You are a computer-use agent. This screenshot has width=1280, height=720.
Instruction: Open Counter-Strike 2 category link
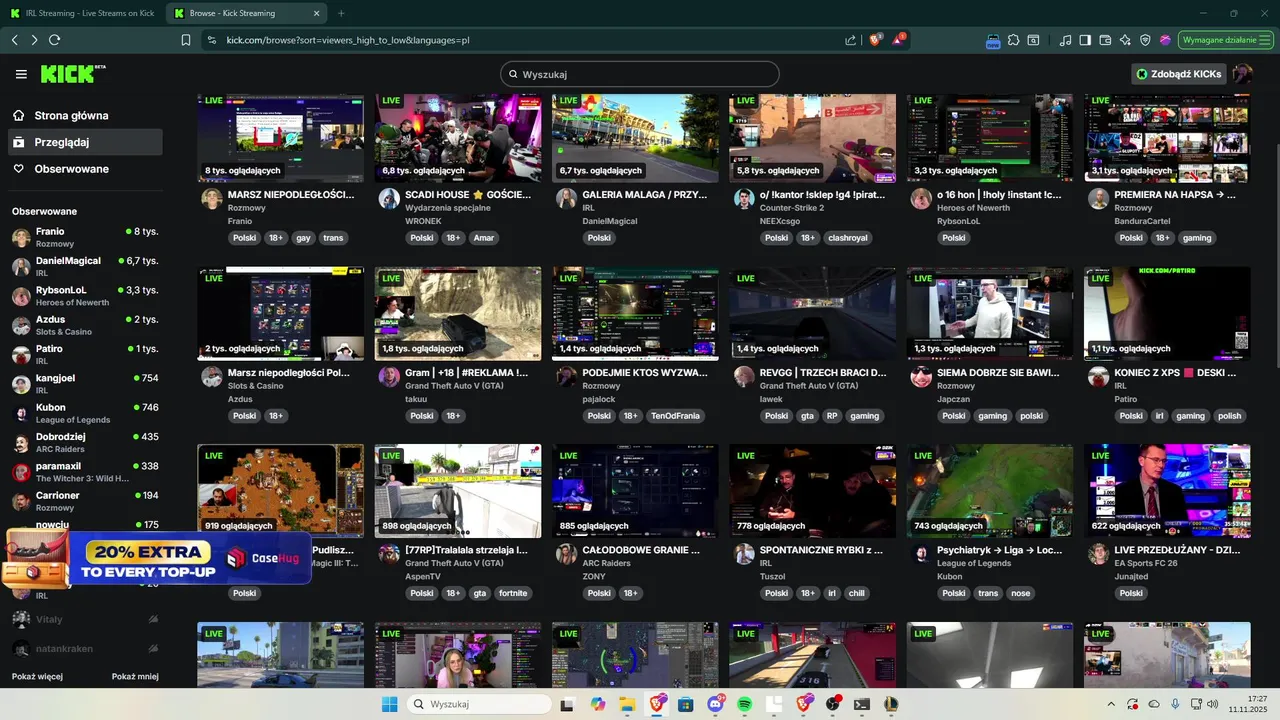click(792, 208)
